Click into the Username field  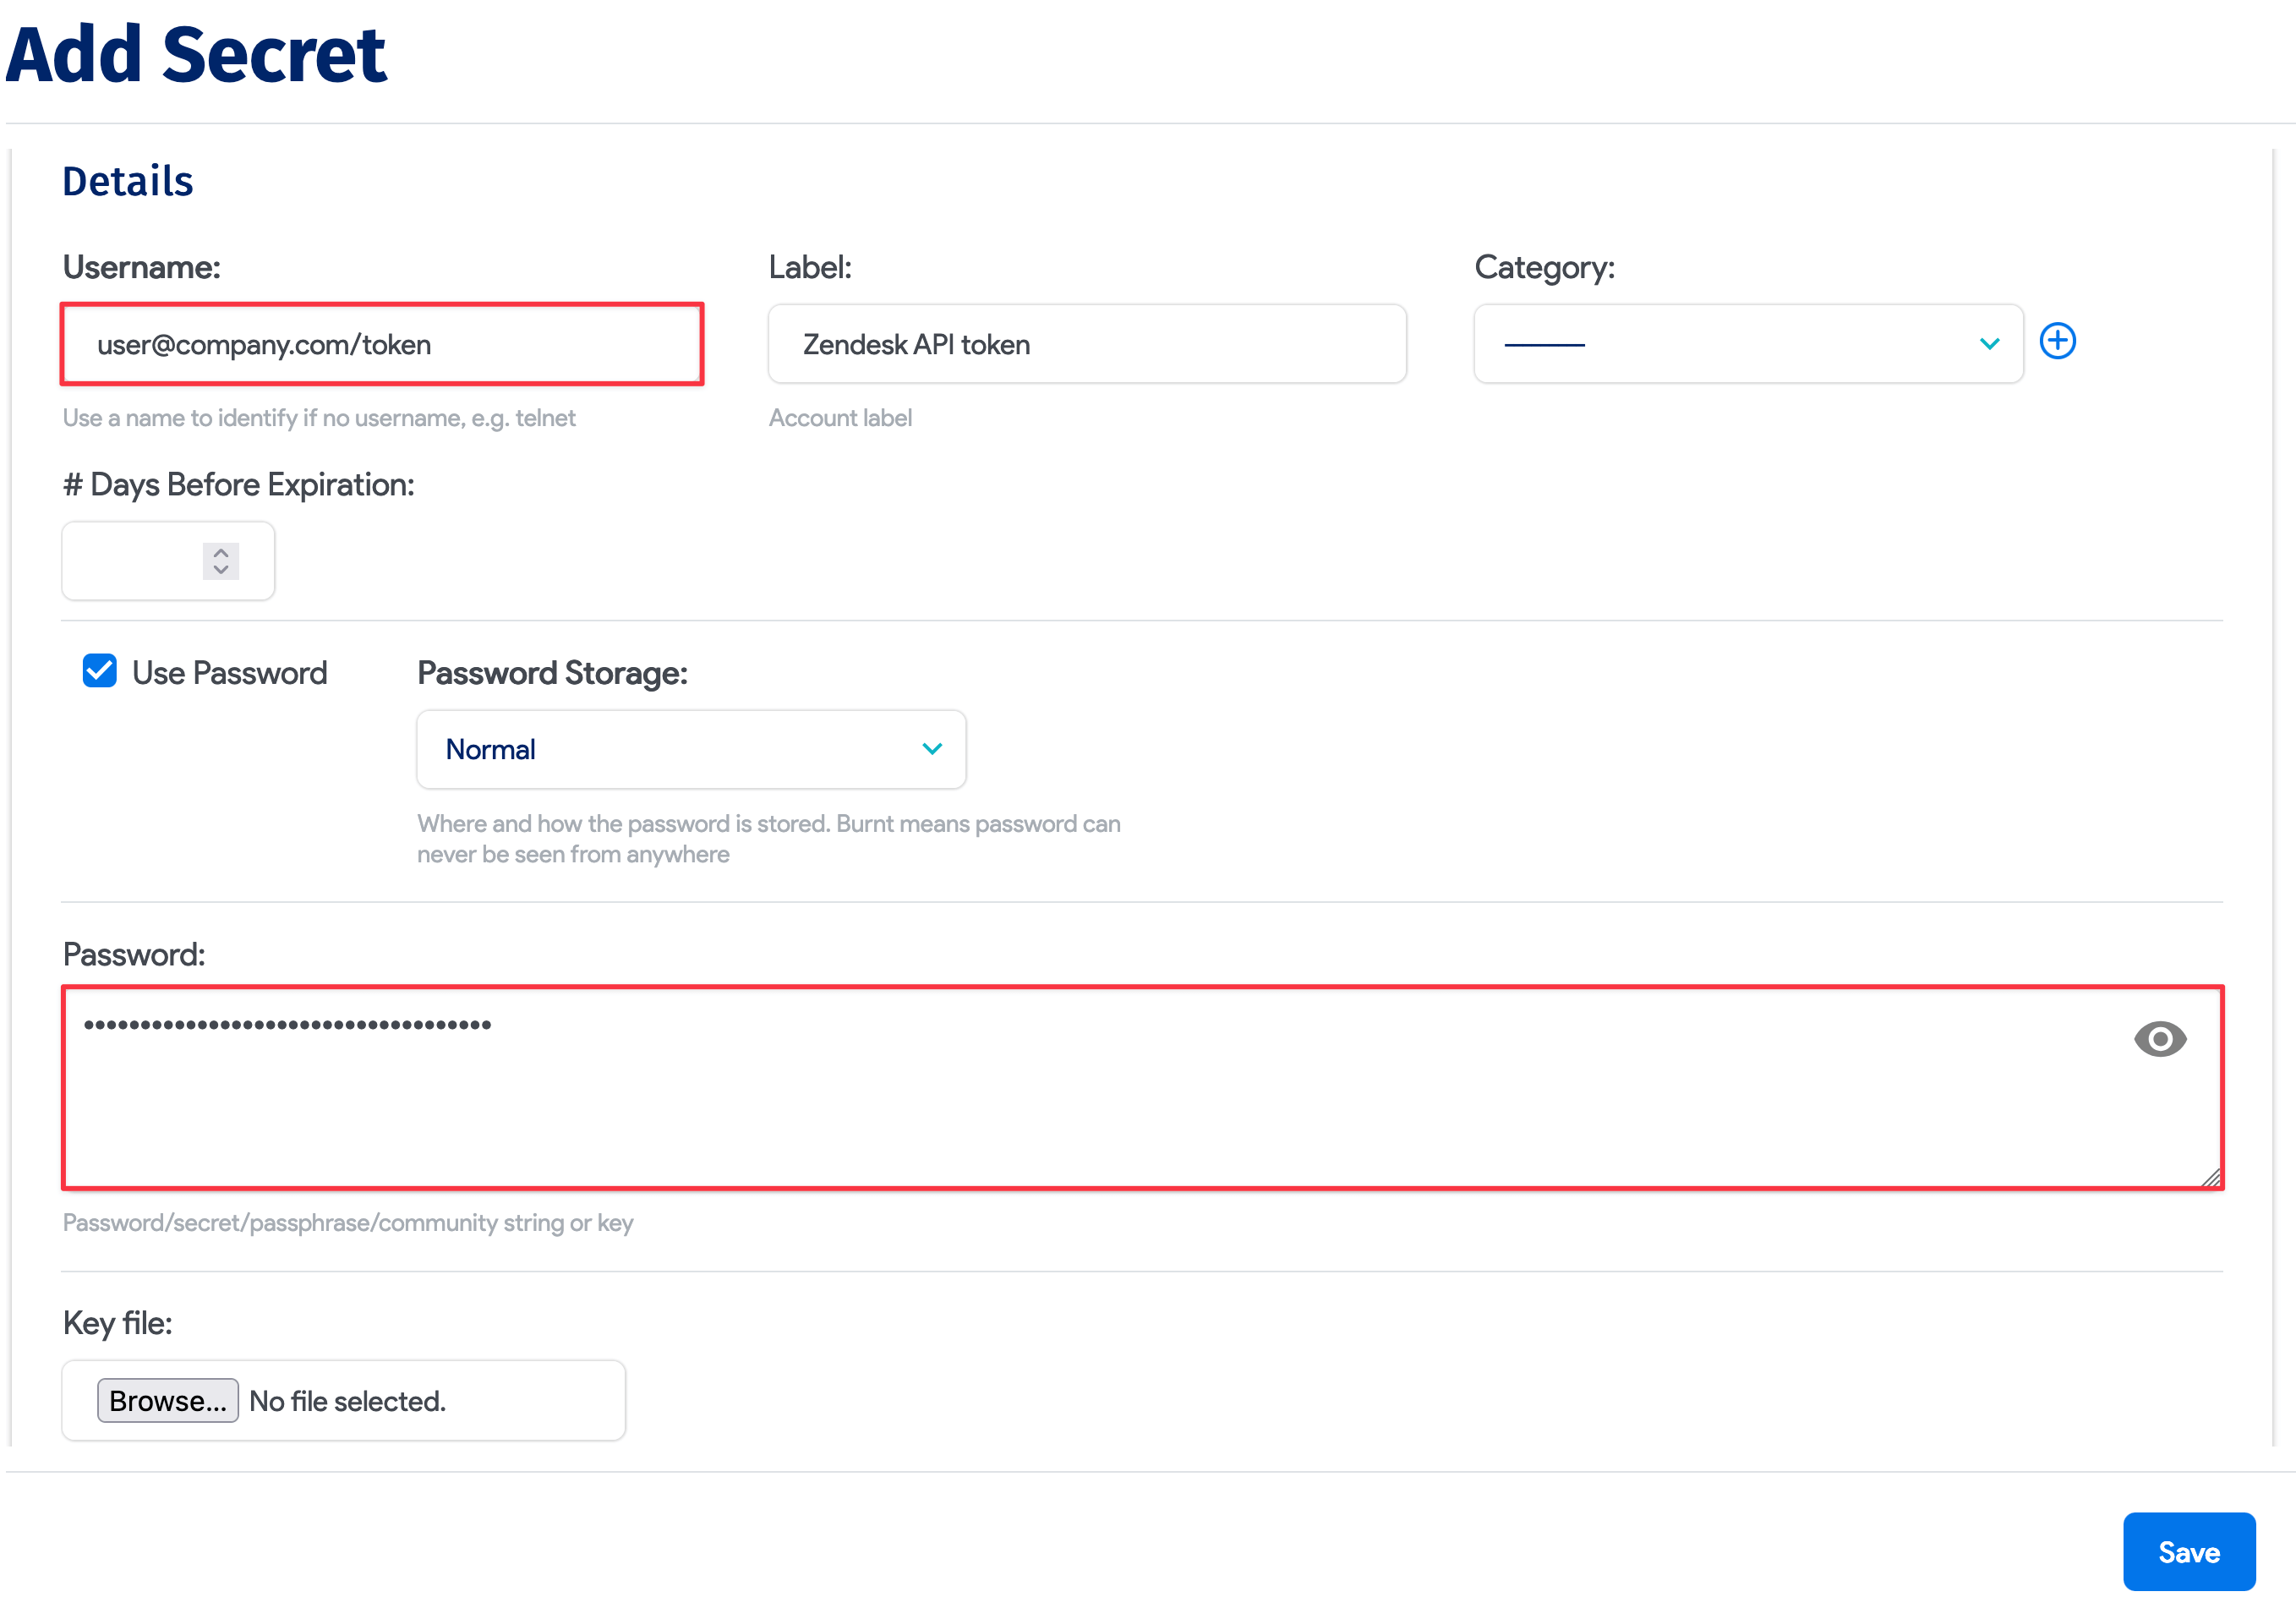(382, 344)
